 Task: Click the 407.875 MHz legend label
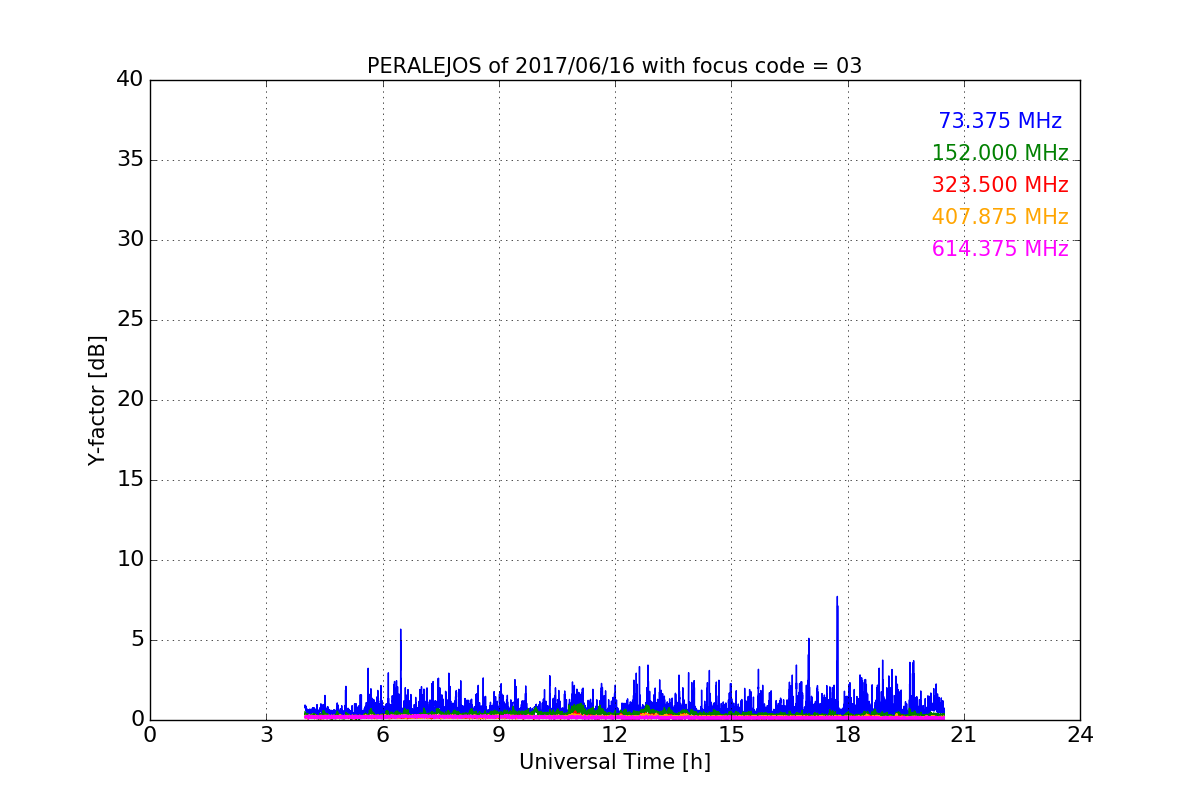[1000, 217]
